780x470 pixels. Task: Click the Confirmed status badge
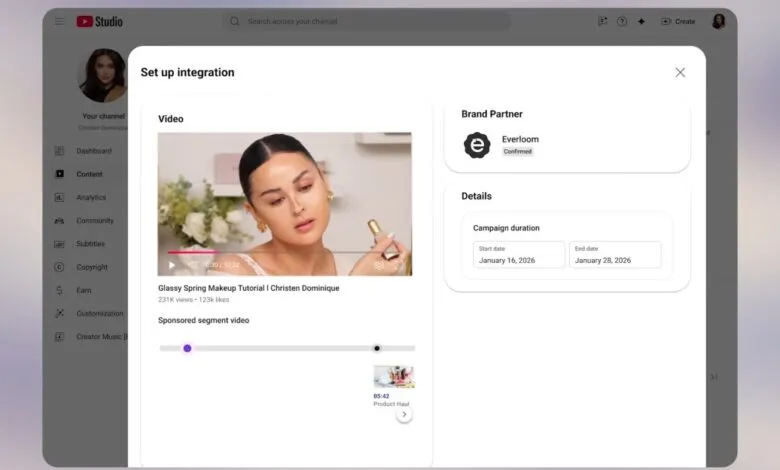[517, 151]
